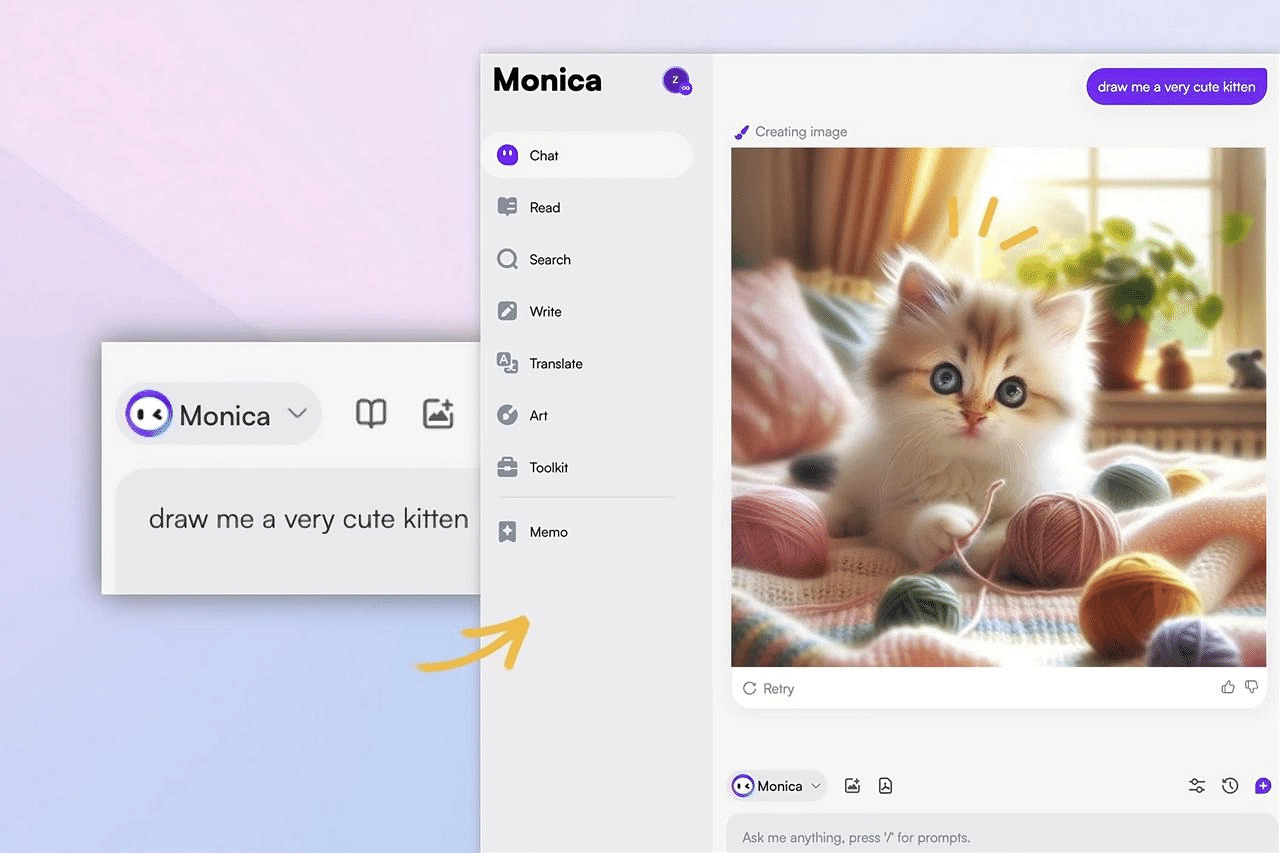
Task: Click the purple "draw me a very cute kitten" bubble
Action: point(1176,87)
